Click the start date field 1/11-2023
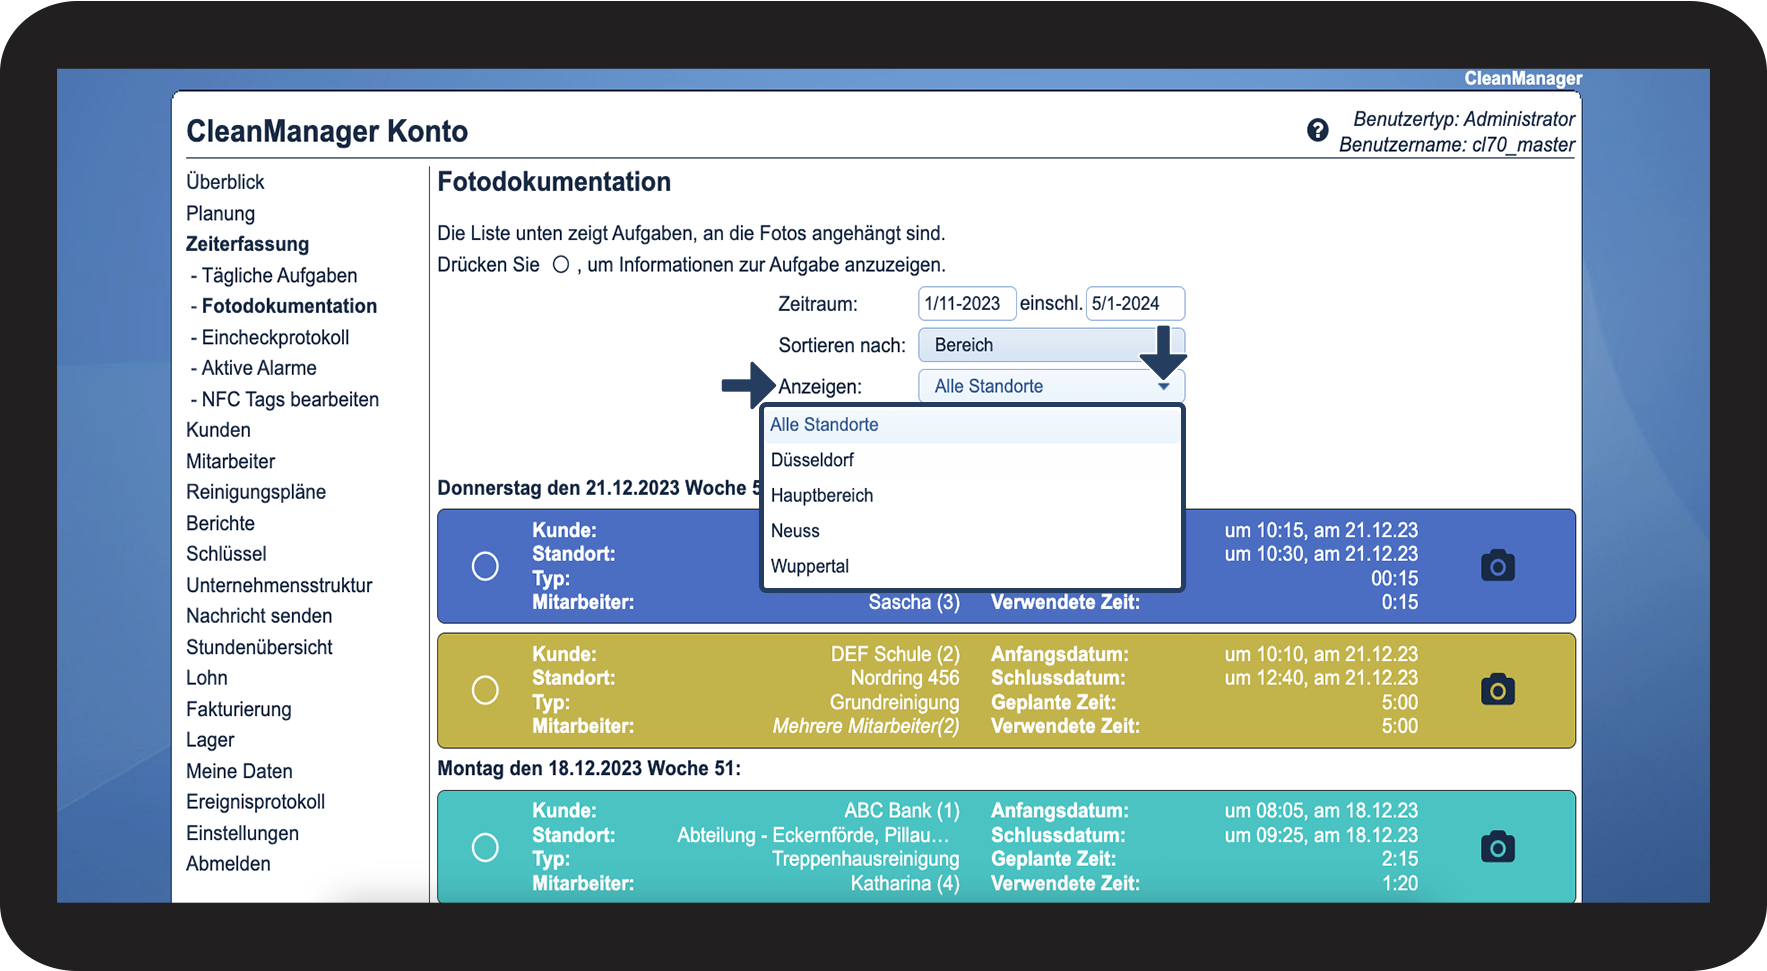Image resolution: width=1767 pixels, height=971 pixels. [x=966, y=303]
